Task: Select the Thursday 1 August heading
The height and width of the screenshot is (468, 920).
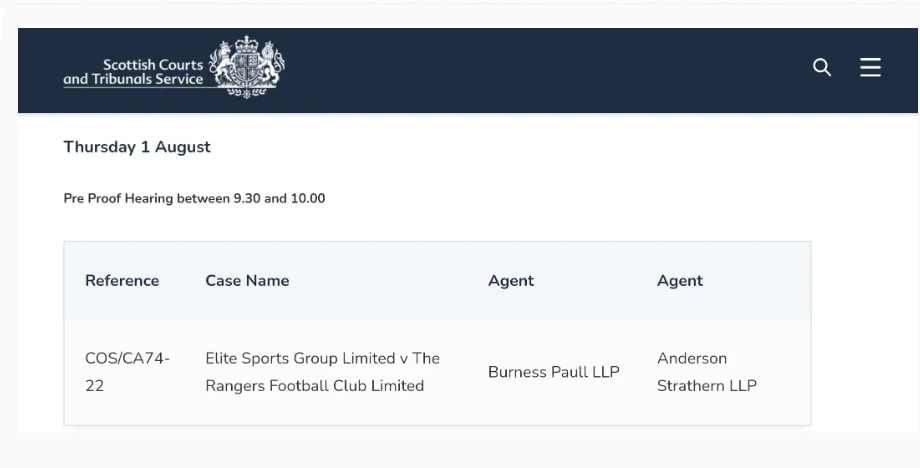Action: click(x=137, y=147)
